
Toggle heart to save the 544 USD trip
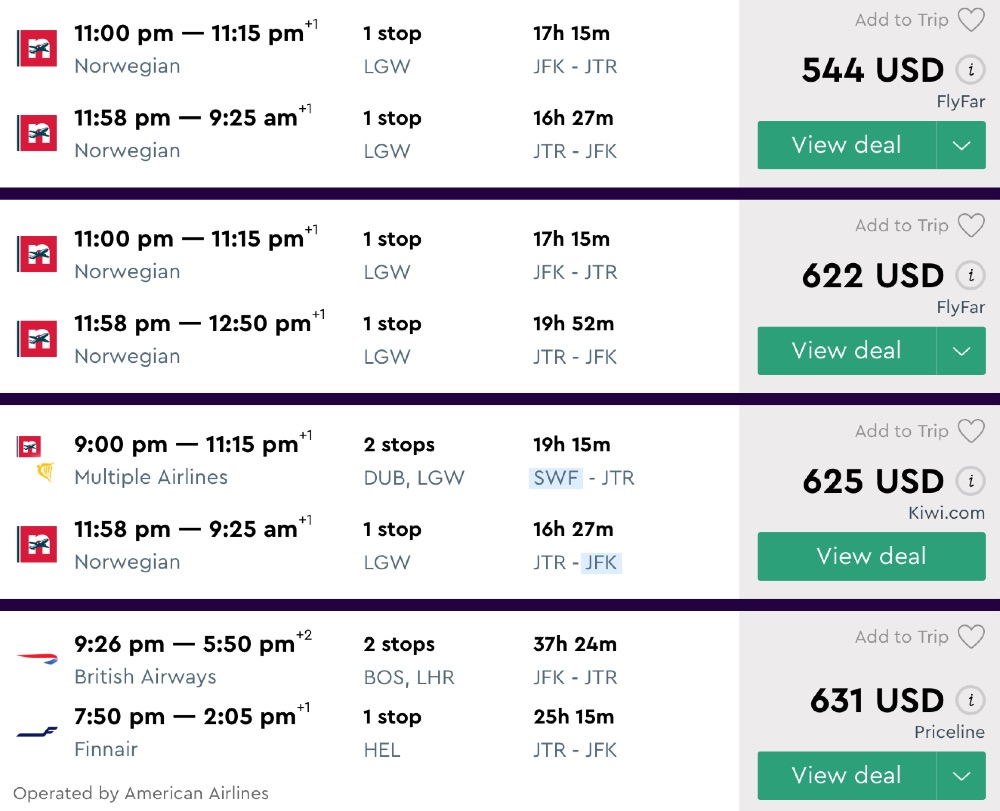click(x=971, y=20)
